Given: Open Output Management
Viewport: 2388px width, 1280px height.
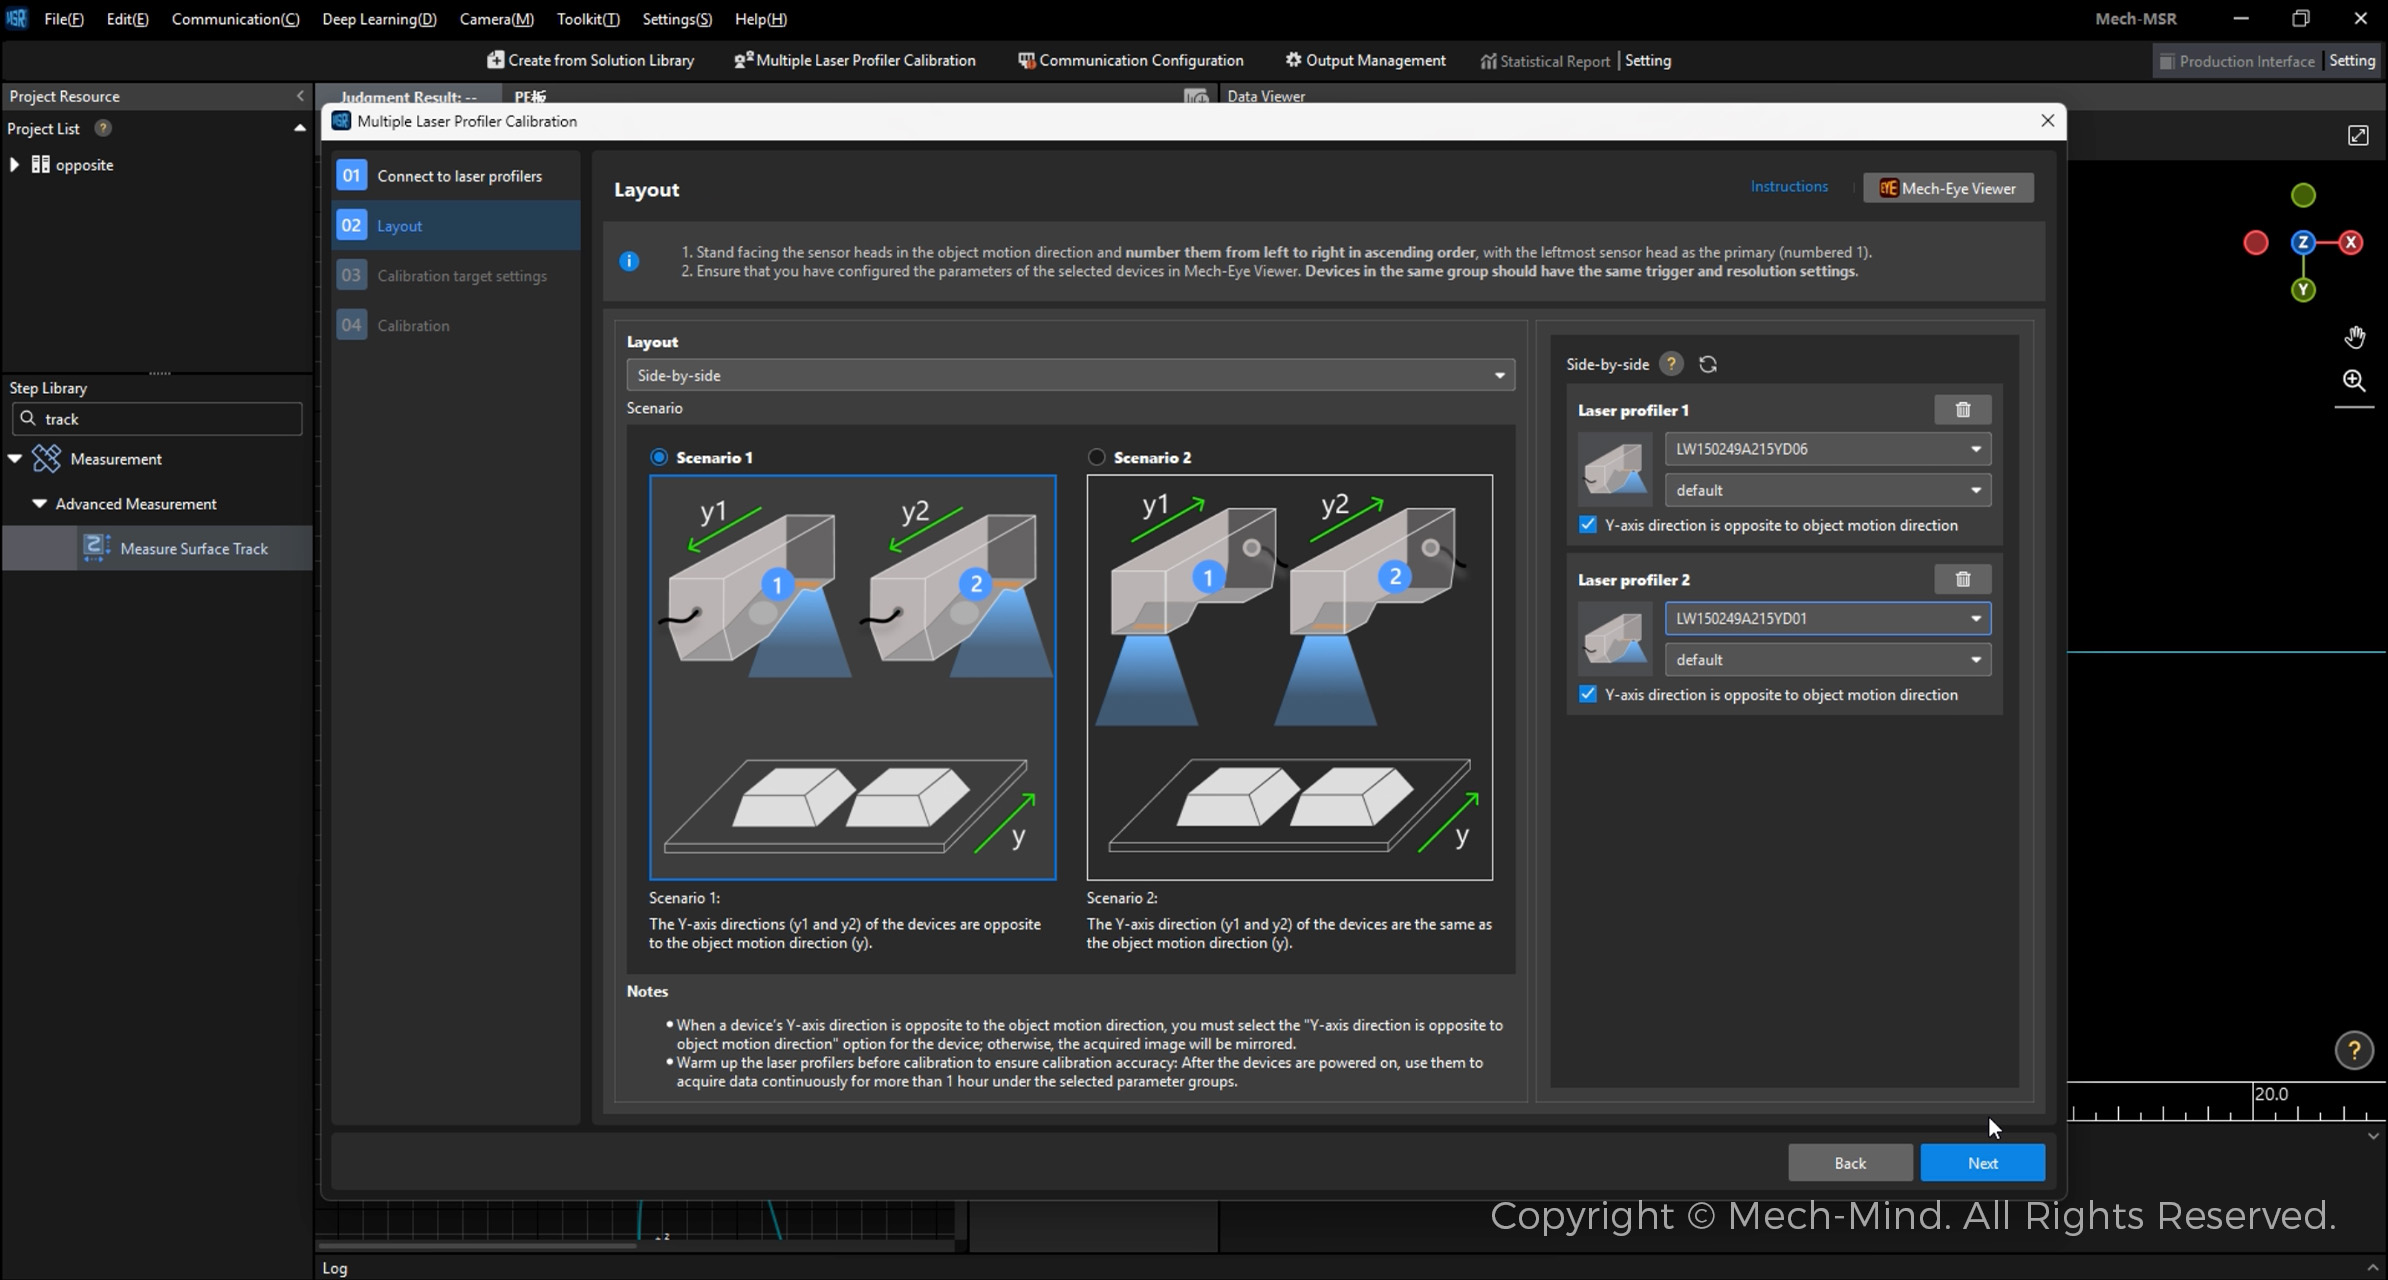Looking at the screenshot, I should (1365, 60).
